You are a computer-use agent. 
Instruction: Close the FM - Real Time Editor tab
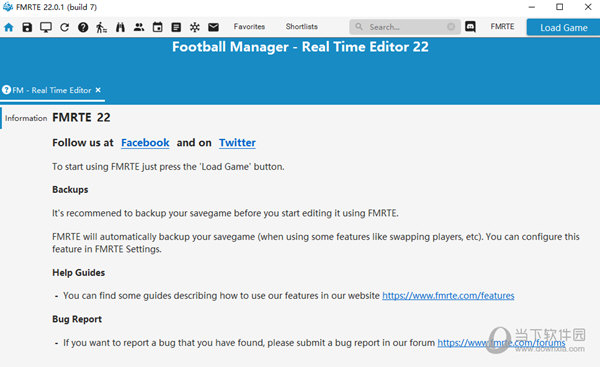(x=98, y=90)
